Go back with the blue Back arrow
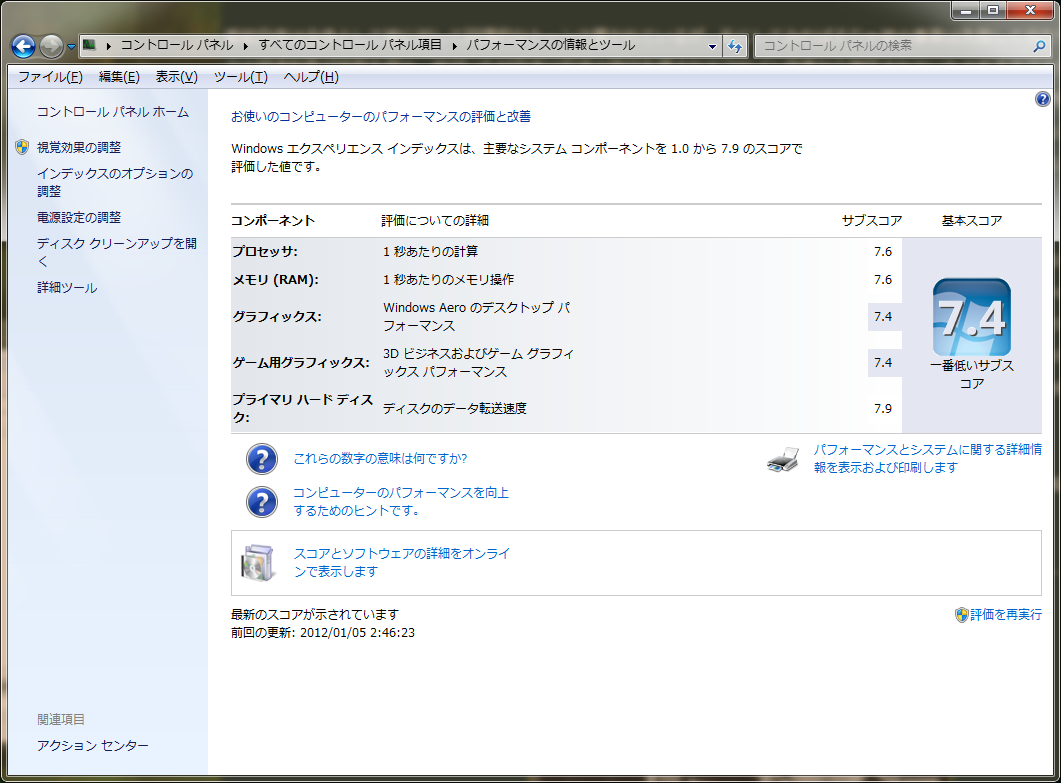 coord(23,46)
